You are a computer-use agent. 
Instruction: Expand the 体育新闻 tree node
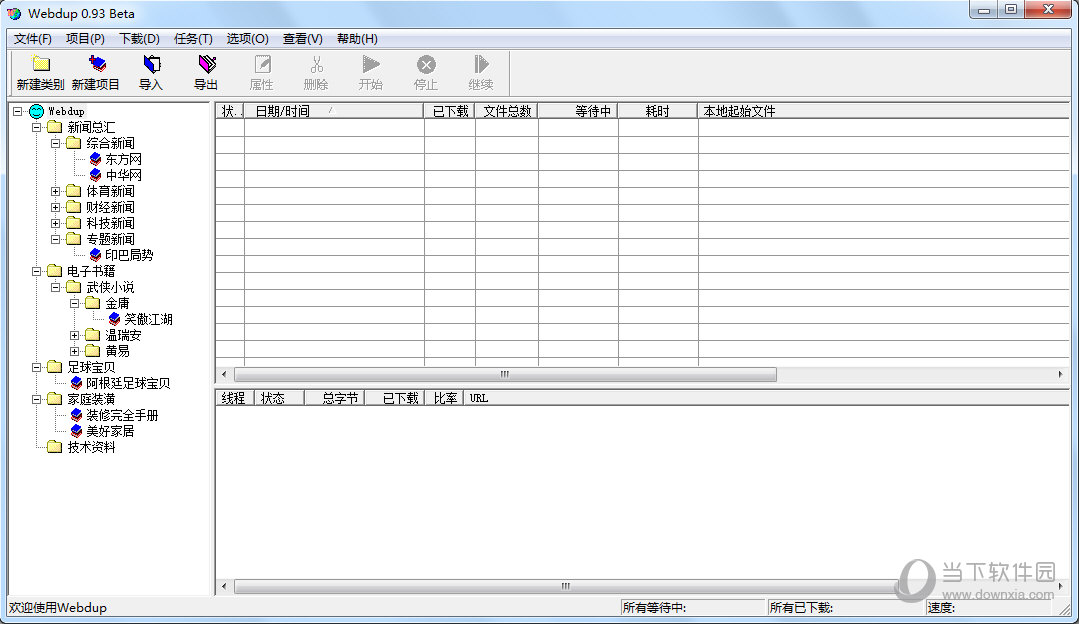[x=56, y=191]
